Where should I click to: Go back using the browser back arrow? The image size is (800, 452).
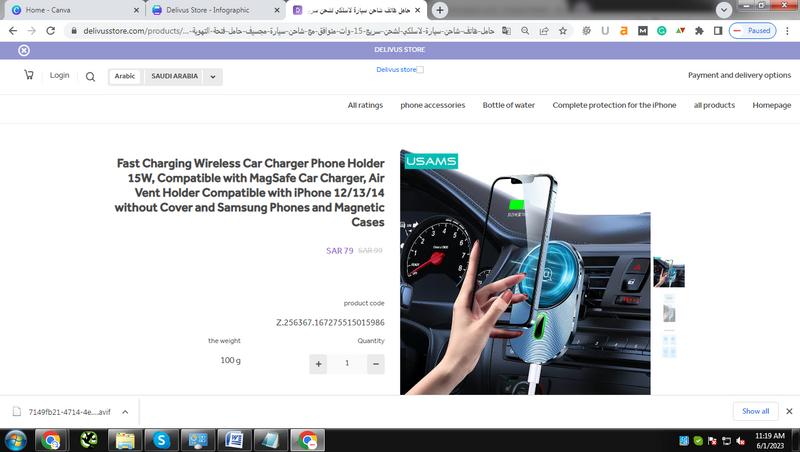[x=13, y=31]
